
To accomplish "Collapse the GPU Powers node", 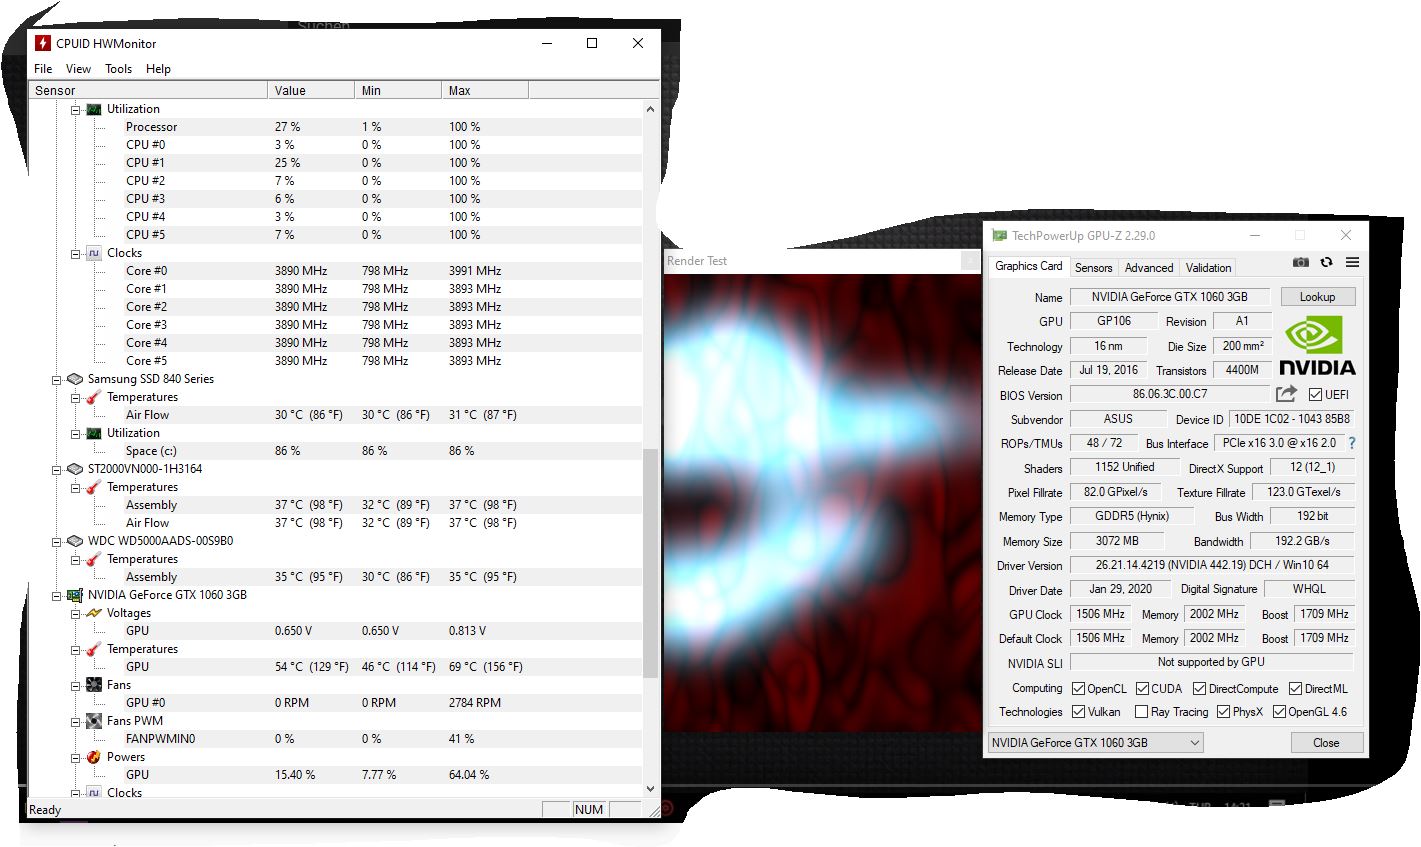I will pos(76,758).
